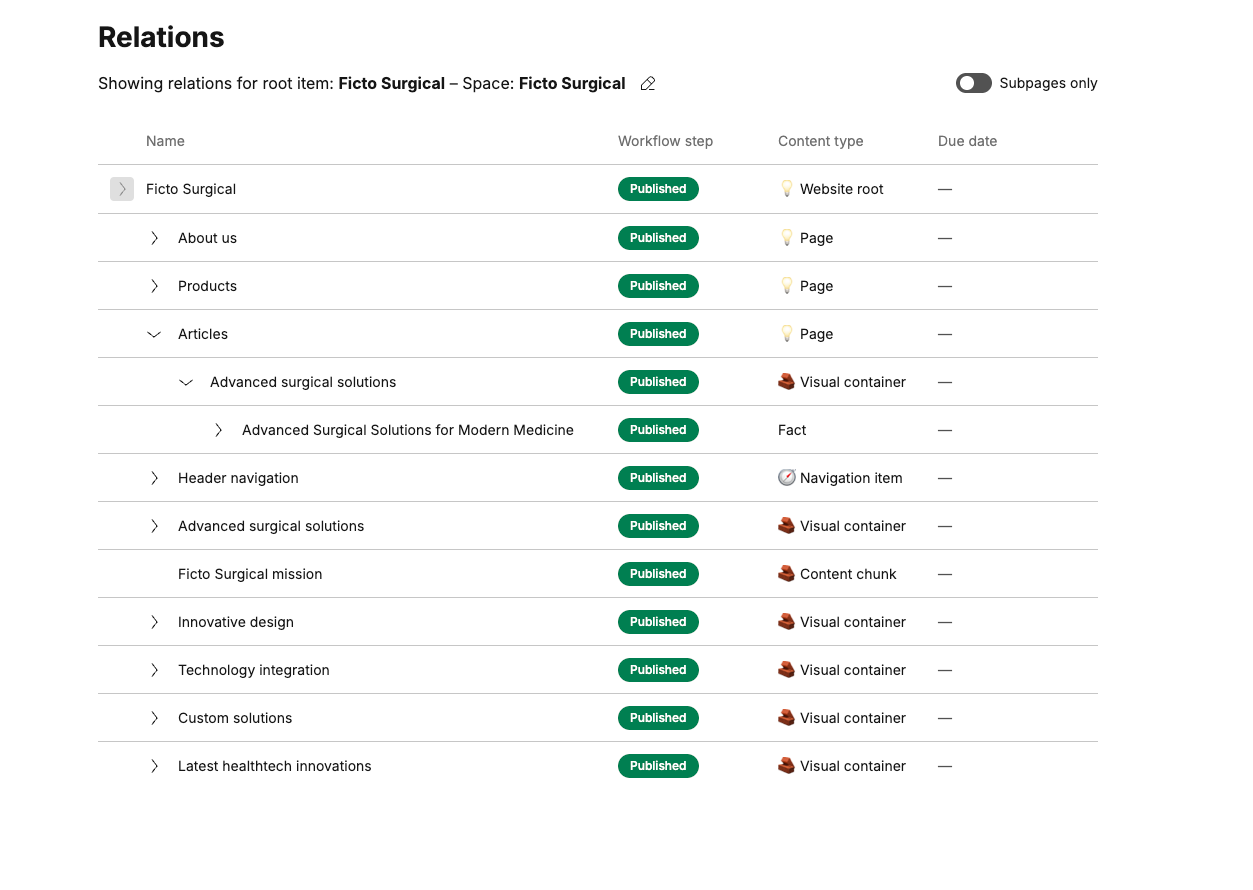Toggle the Subpages only switch
The height and width of the screenshot is (890, 1253).
[x=973, y=83]
